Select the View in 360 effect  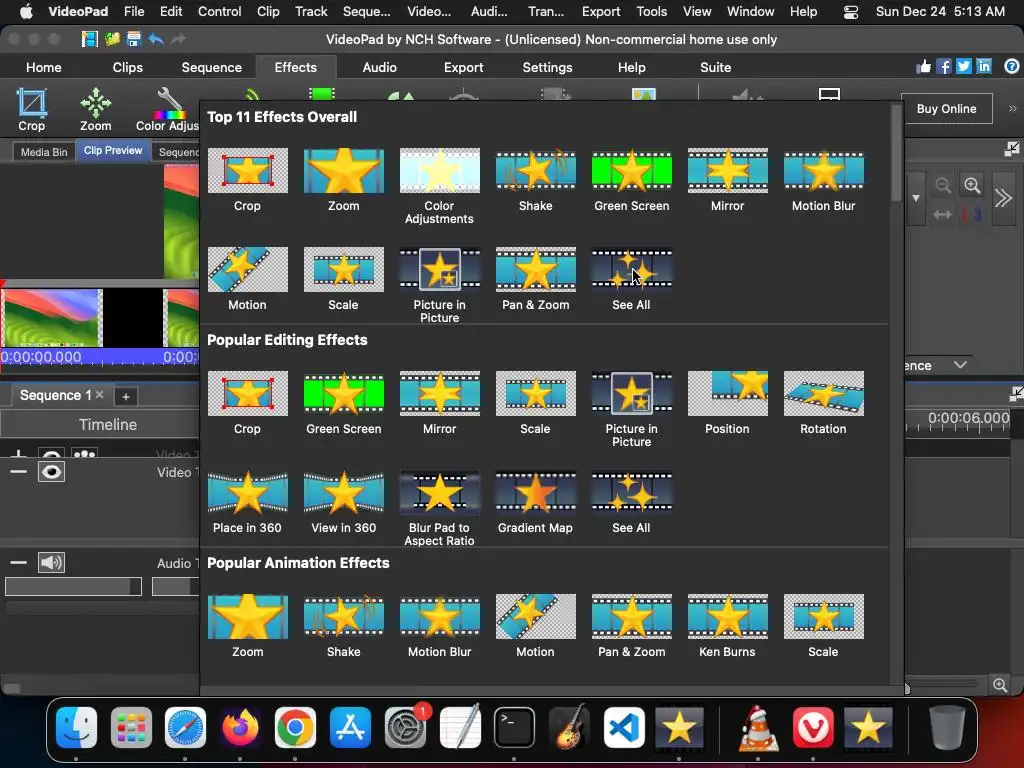(344, 502)
